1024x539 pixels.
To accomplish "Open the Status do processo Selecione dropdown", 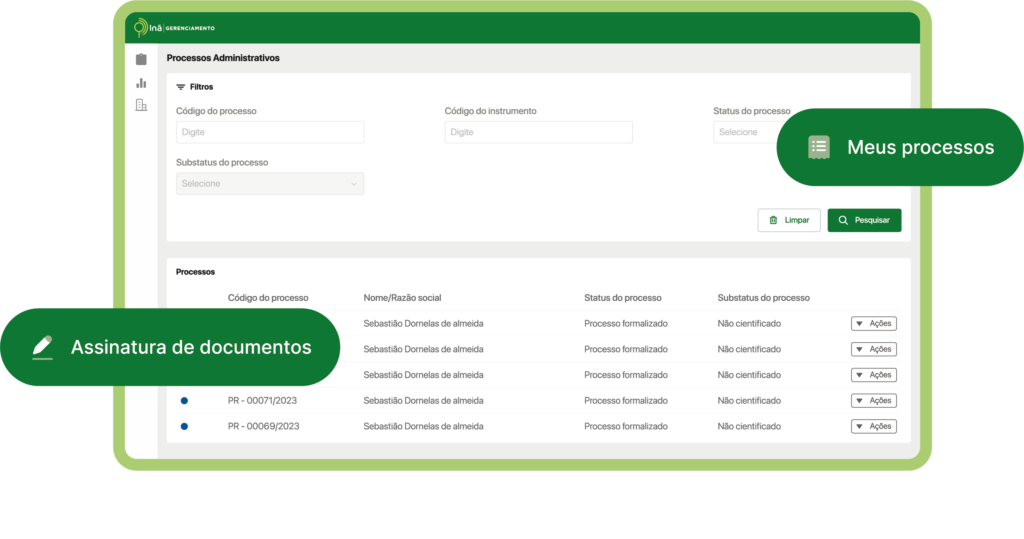I will point(745,132).
